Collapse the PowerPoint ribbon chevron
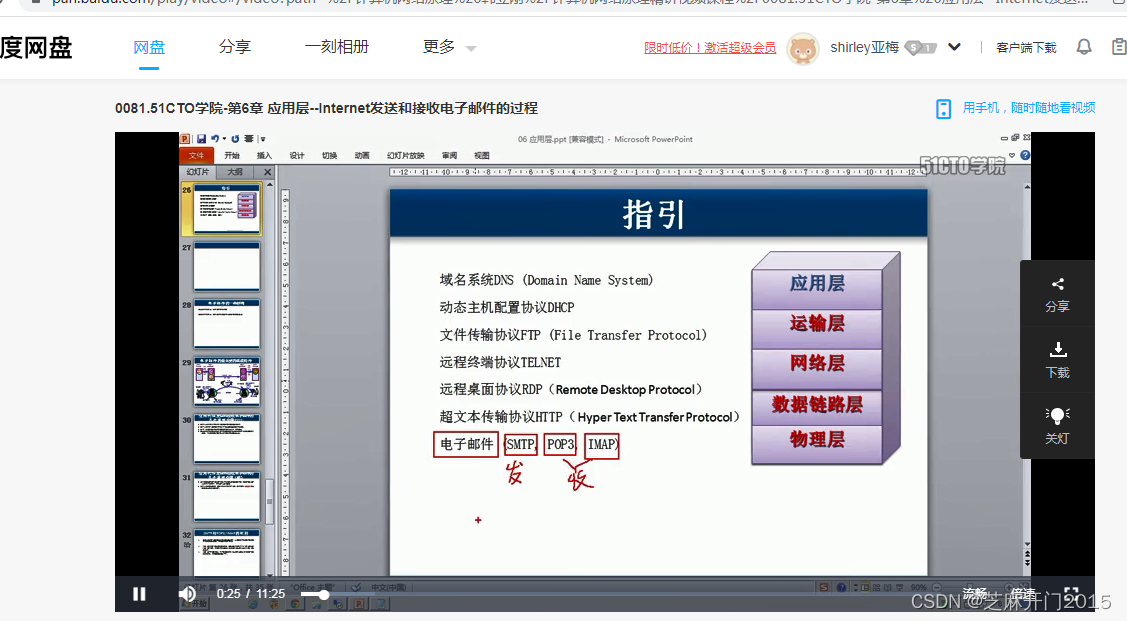The width and height of the screenshot is (1127, 621). pos(1012,155)
